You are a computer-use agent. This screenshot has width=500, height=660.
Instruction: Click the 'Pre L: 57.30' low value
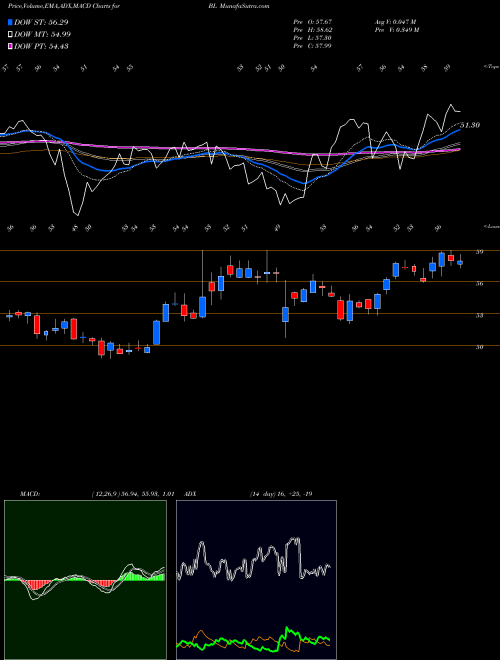[312, 38]
